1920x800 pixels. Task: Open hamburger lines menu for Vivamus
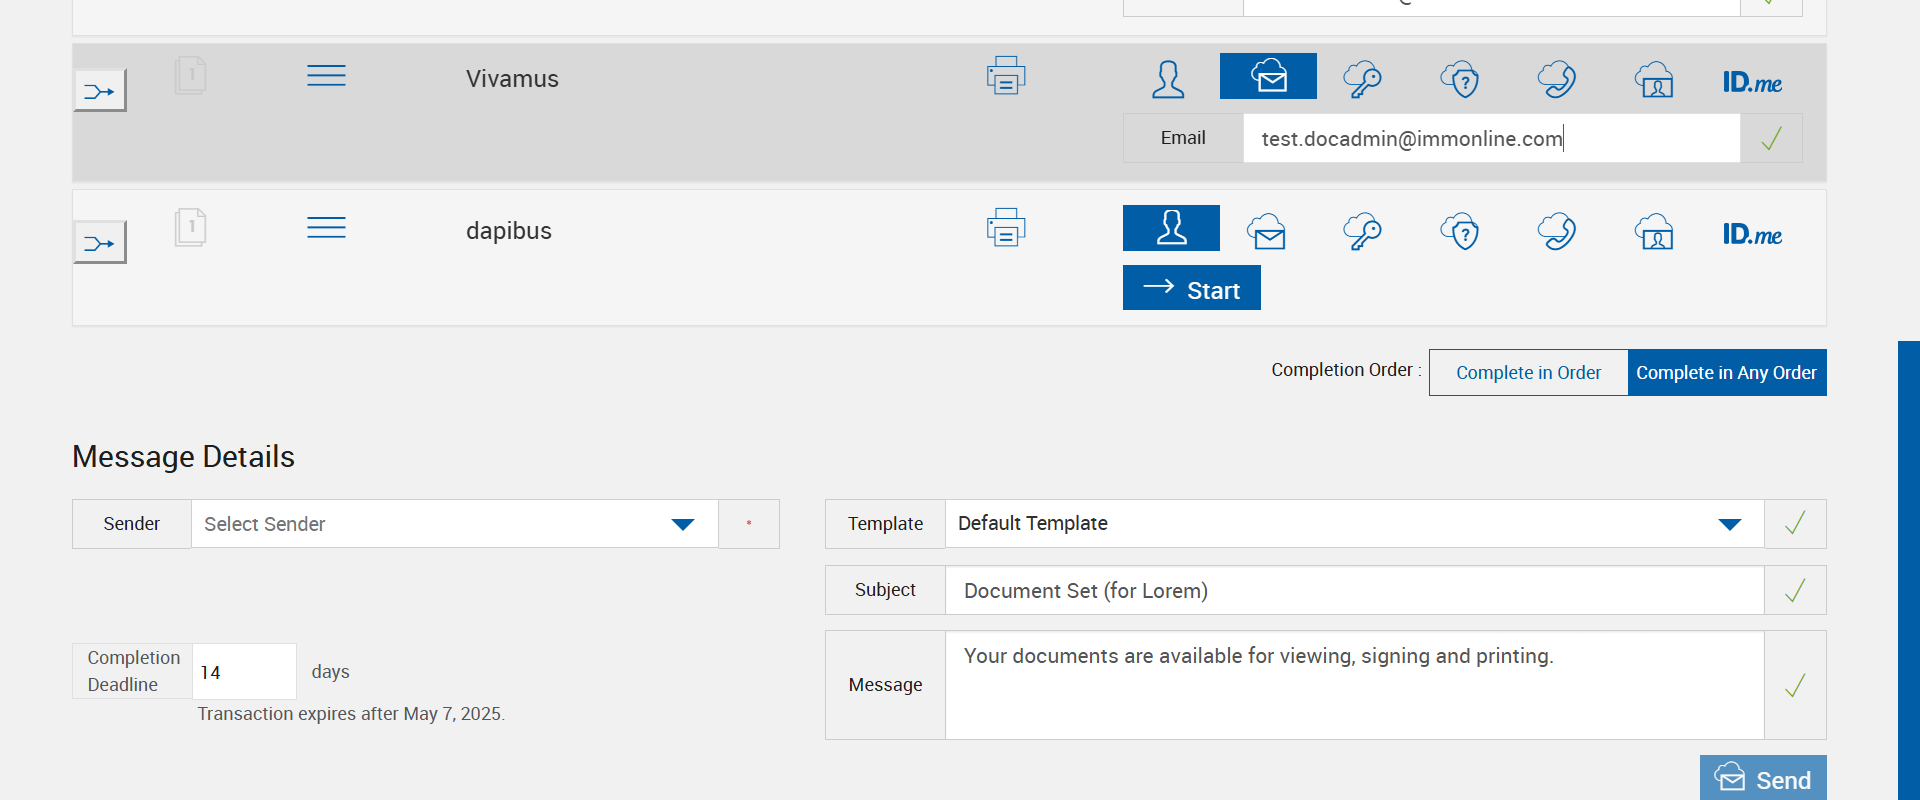click(x=326, y=76)
